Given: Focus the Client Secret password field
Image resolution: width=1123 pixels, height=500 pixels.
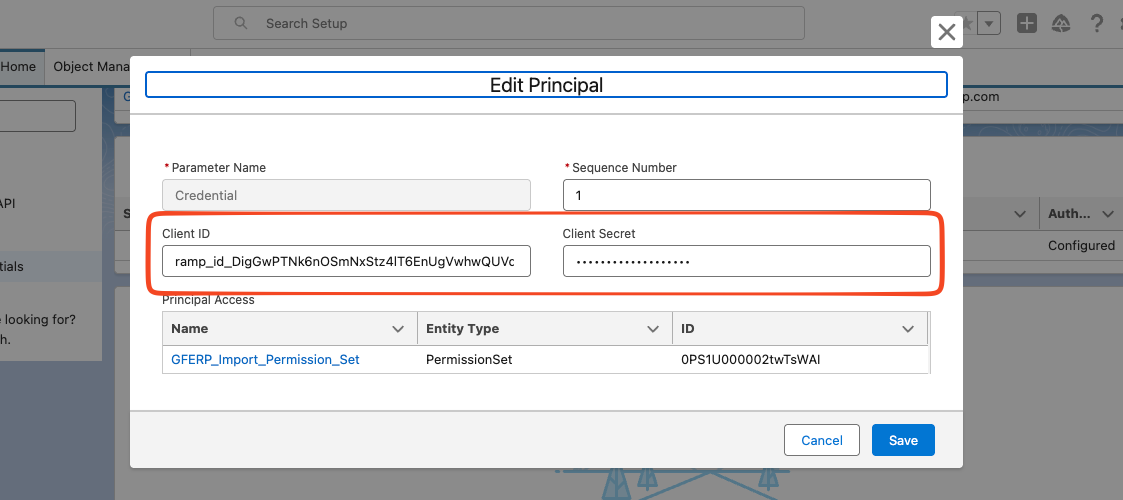Looking at the screenshot, I should coord(746,261).
